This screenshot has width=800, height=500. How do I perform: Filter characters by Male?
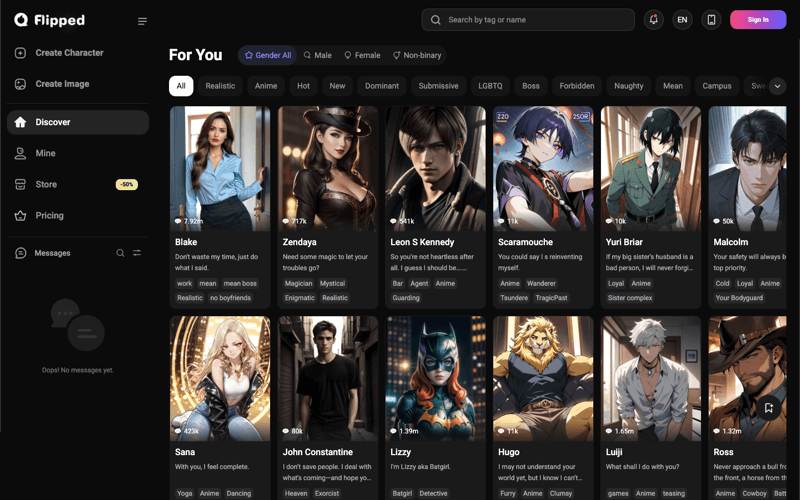[x=317, y=55]
